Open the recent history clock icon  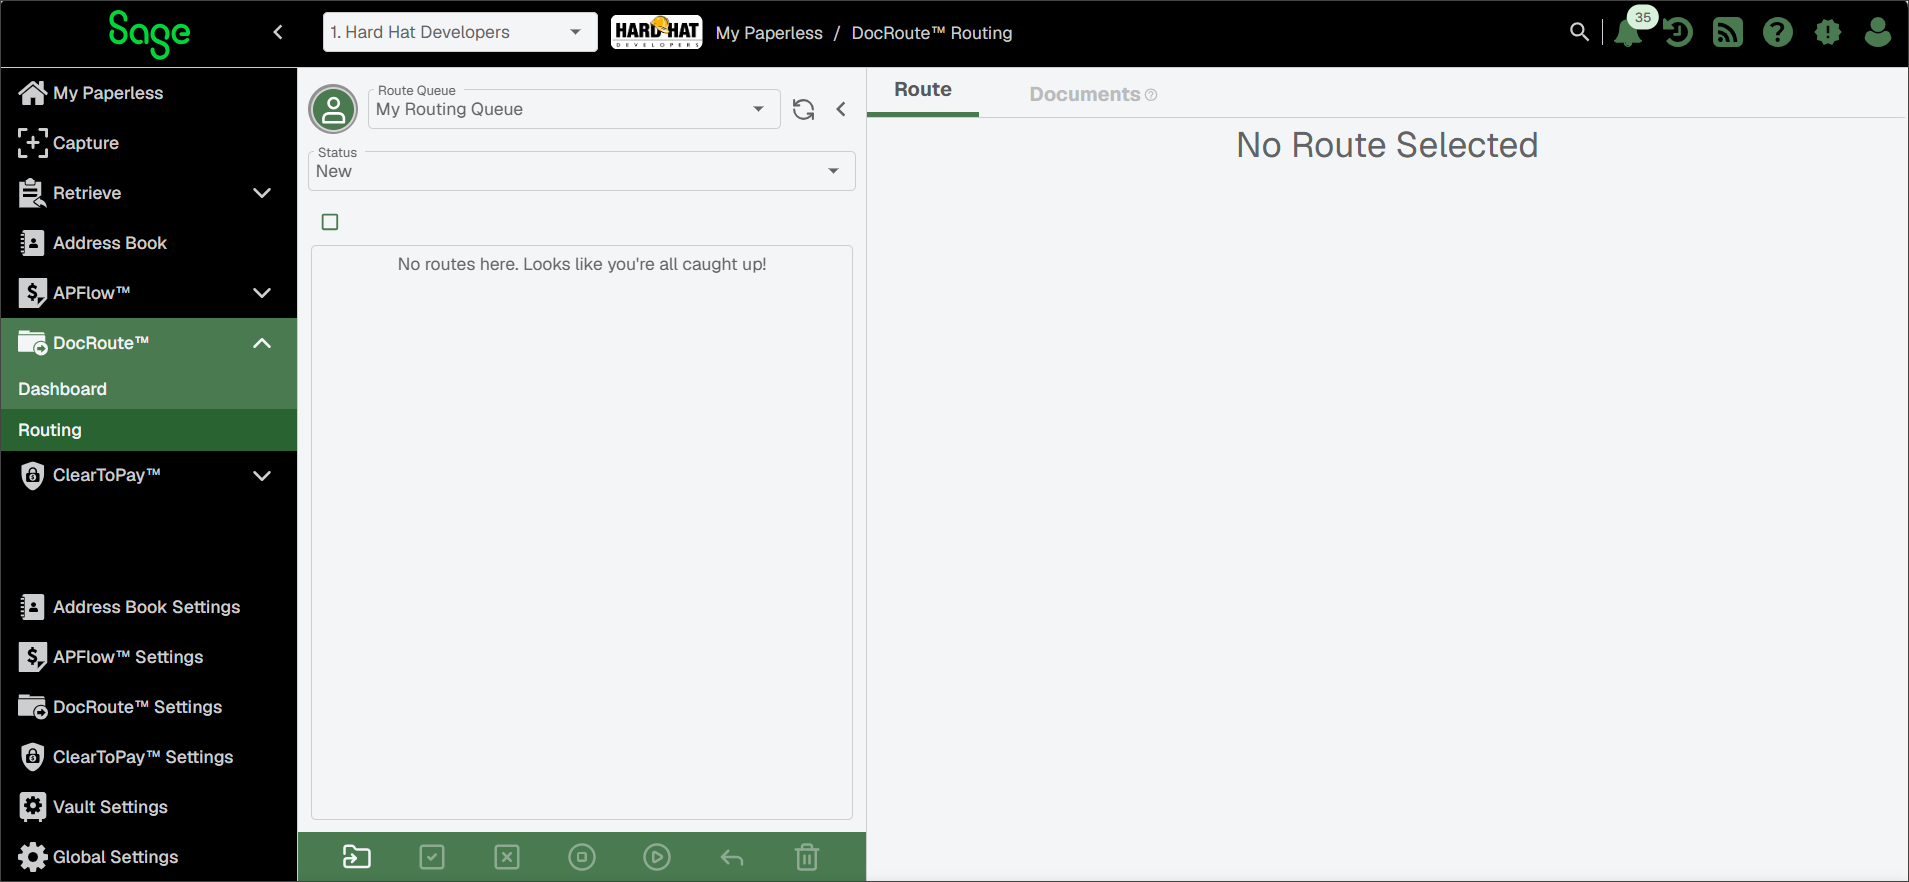point(1678,32)
